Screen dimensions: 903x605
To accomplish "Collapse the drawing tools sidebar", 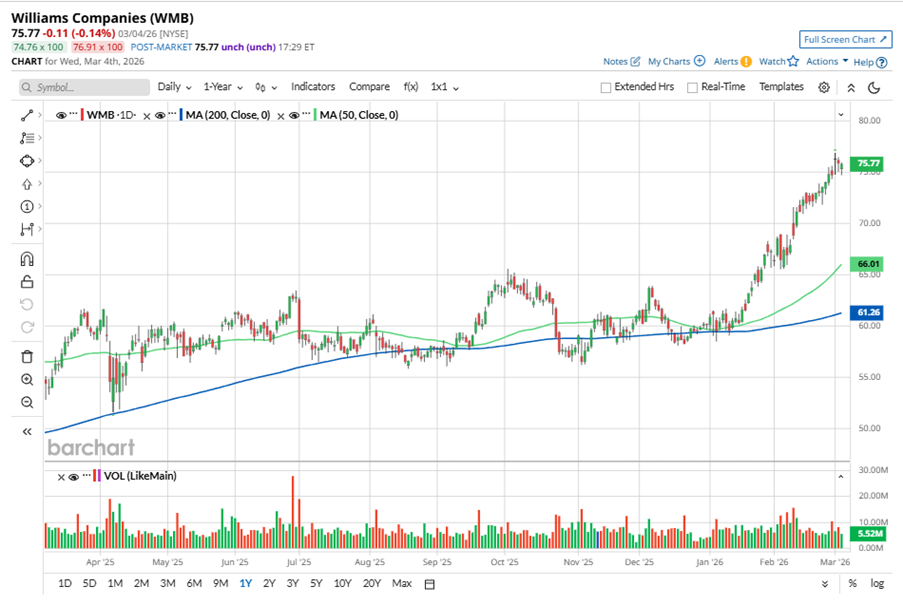I will [27, 432].
